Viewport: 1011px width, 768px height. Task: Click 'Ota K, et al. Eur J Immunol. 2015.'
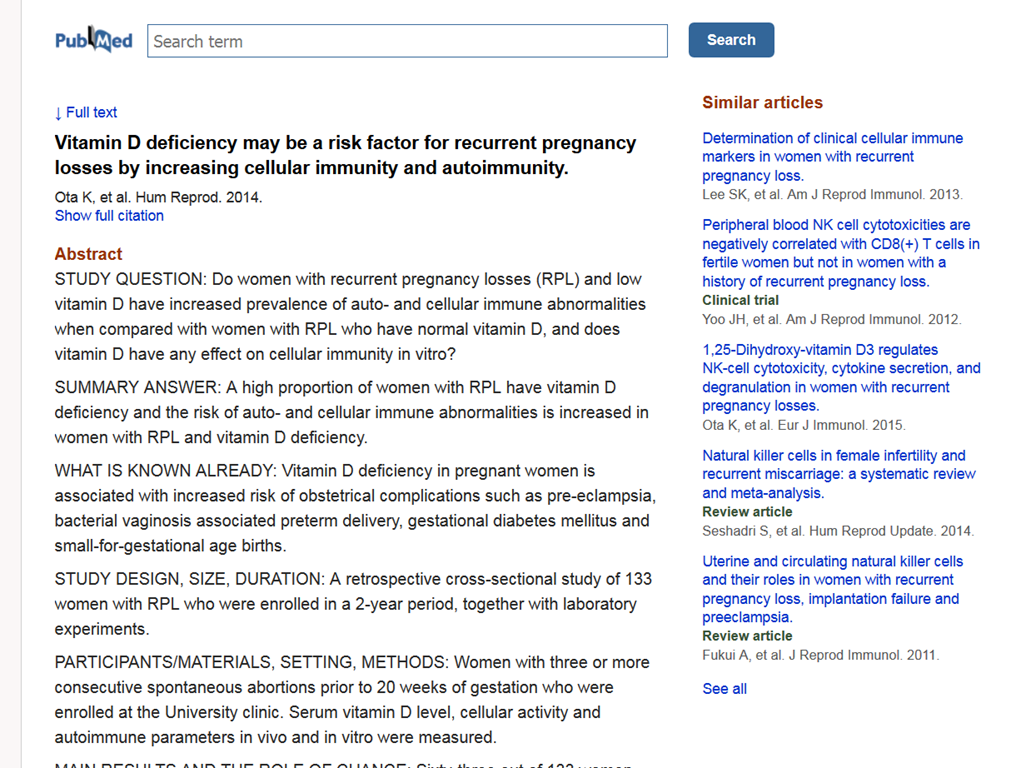click(804, 426)
